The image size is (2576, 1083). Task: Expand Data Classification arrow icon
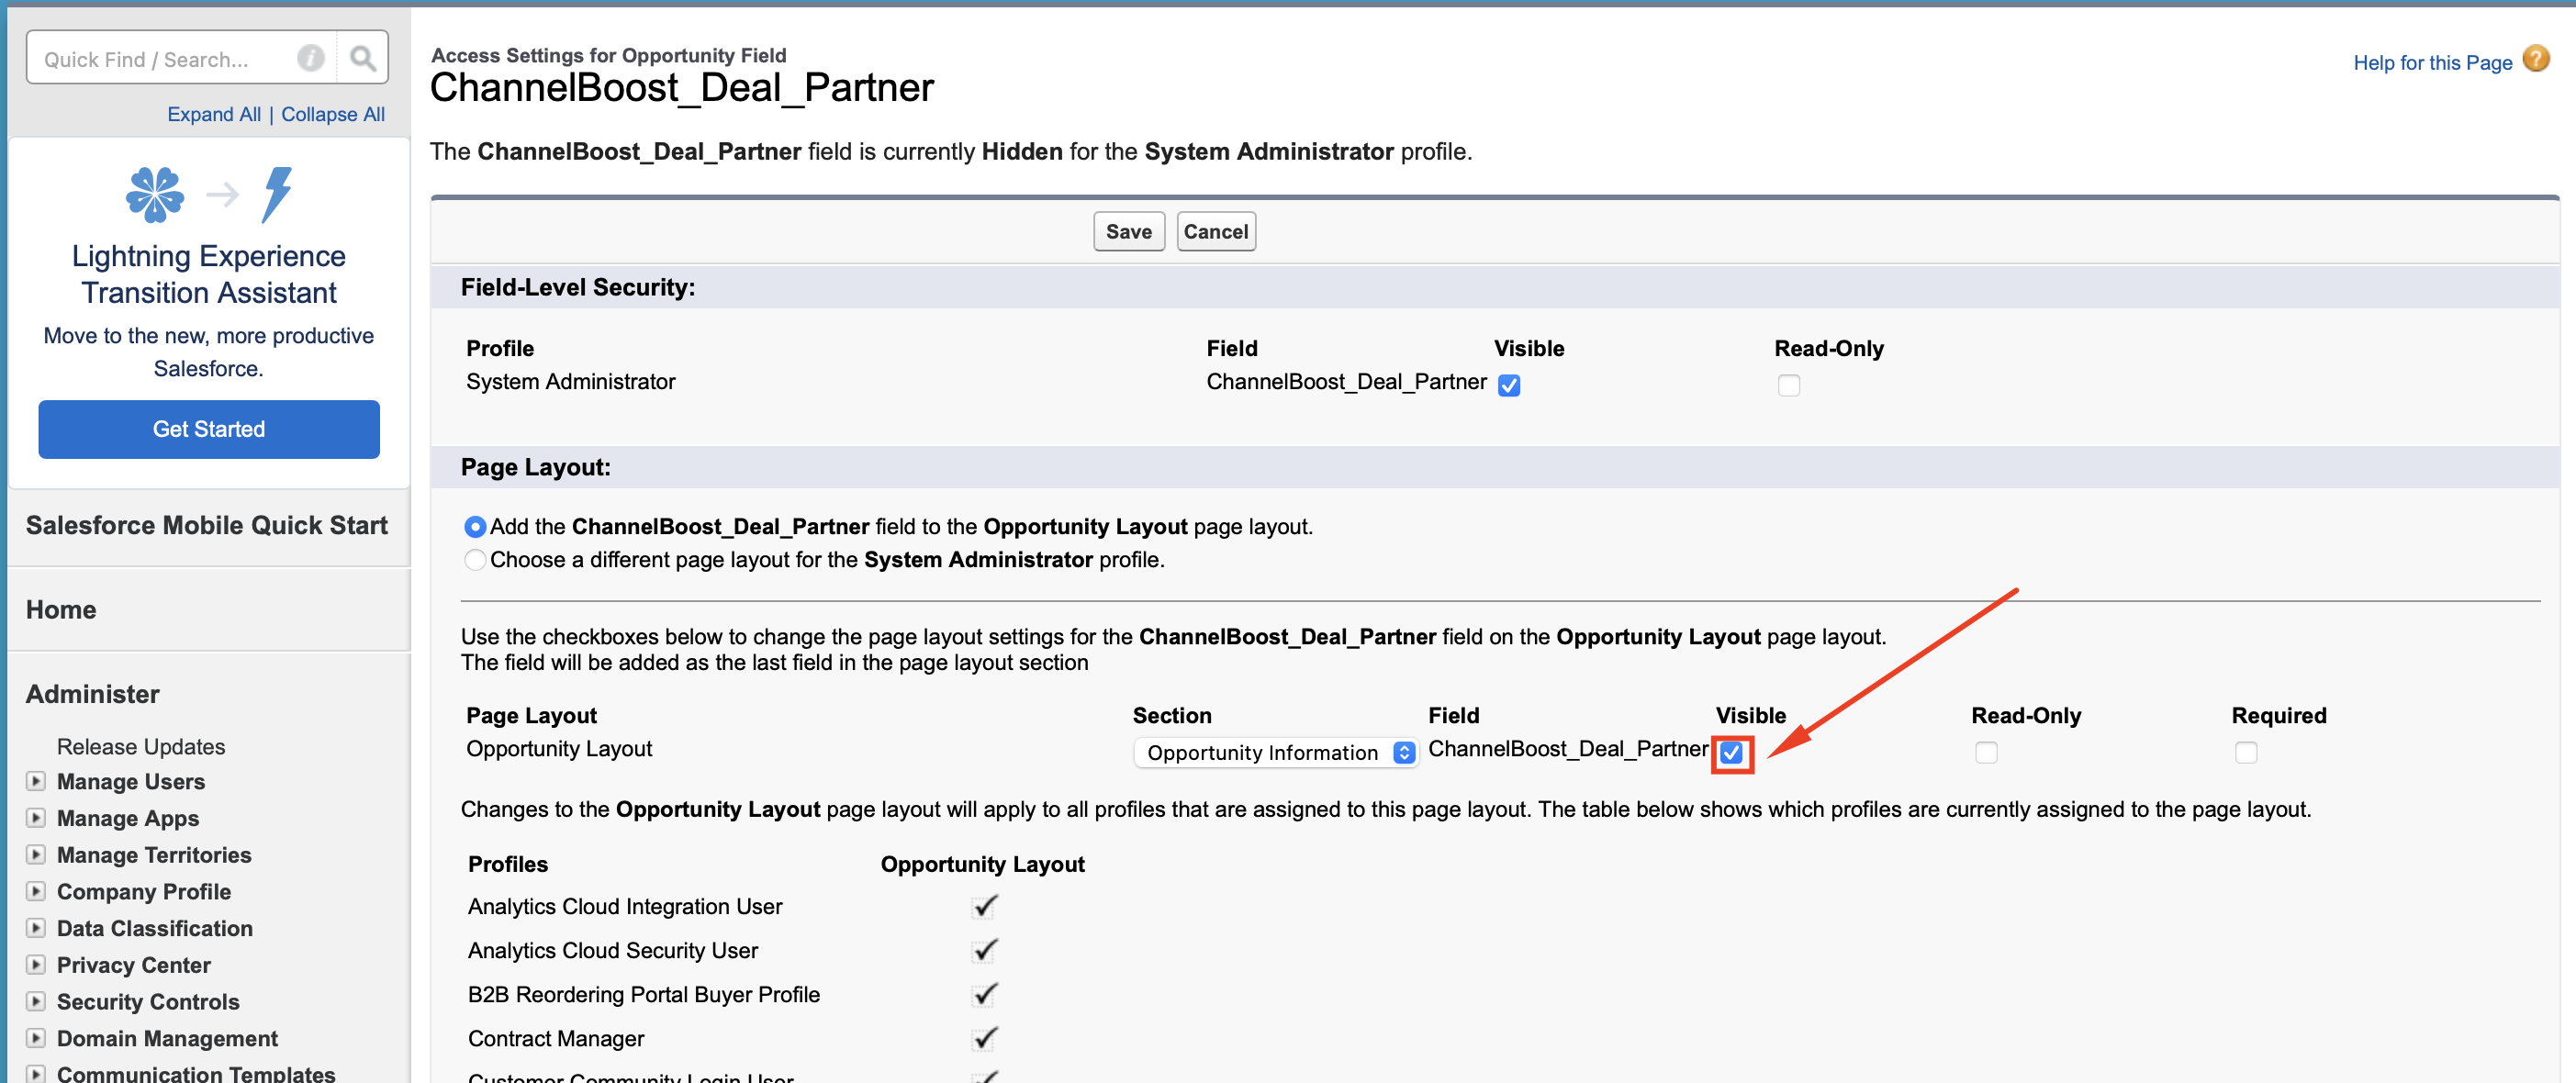[36, 927]
